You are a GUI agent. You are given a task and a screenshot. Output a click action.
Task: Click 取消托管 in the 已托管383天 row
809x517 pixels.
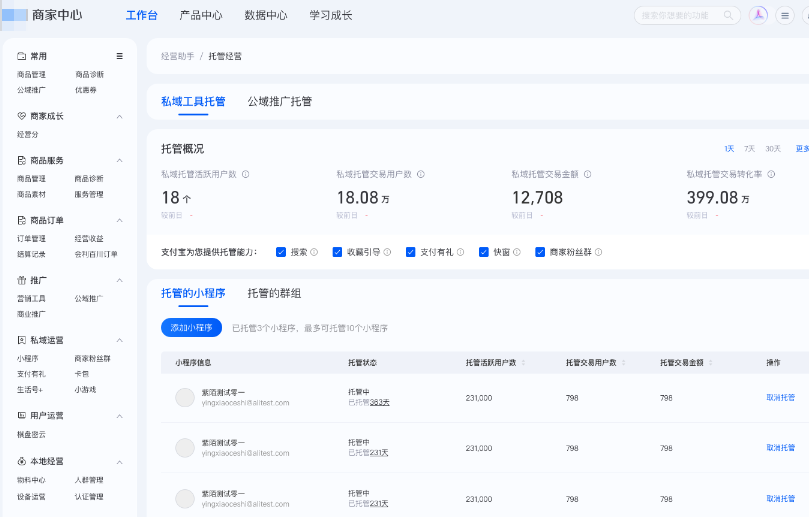(x=781, y=398)
